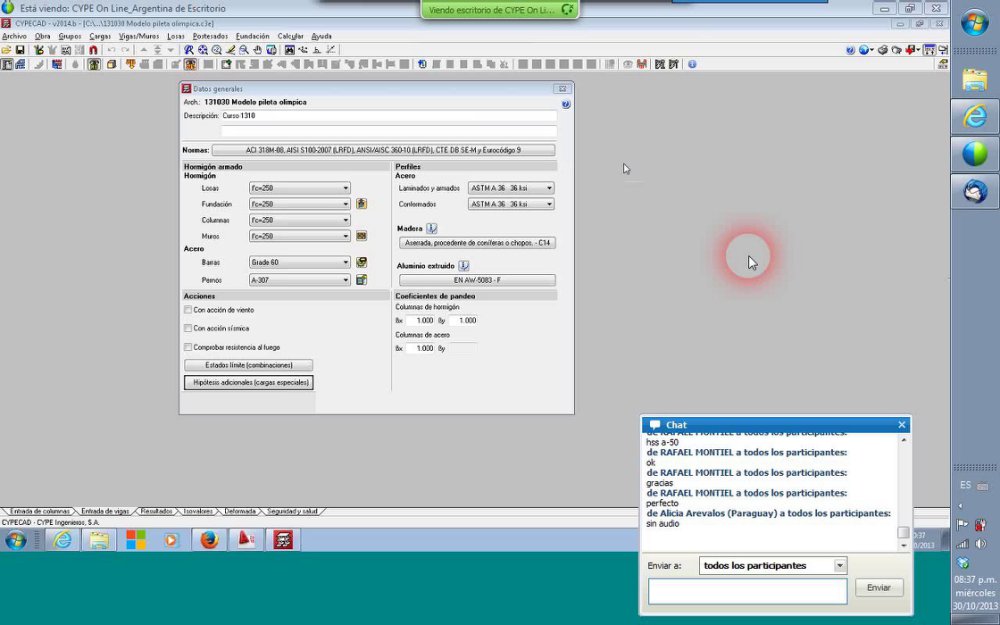Open the Columnas concrete dropdown

pos(300,220)
